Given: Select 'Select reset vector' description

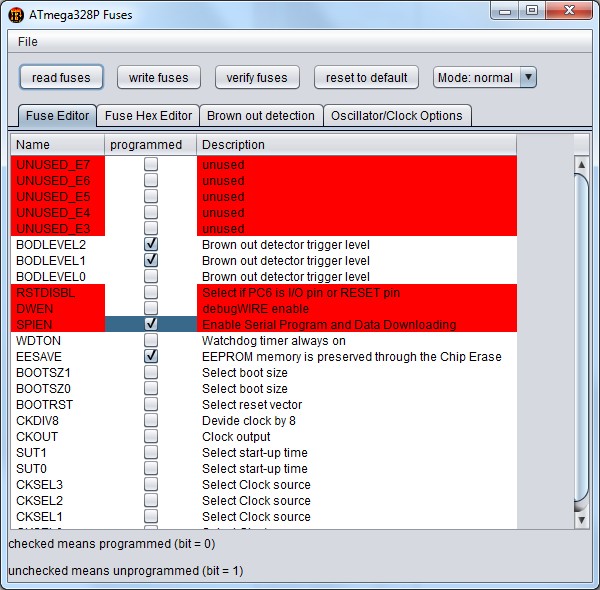Looking at the screenshot, I should click(x=357, y=404).
